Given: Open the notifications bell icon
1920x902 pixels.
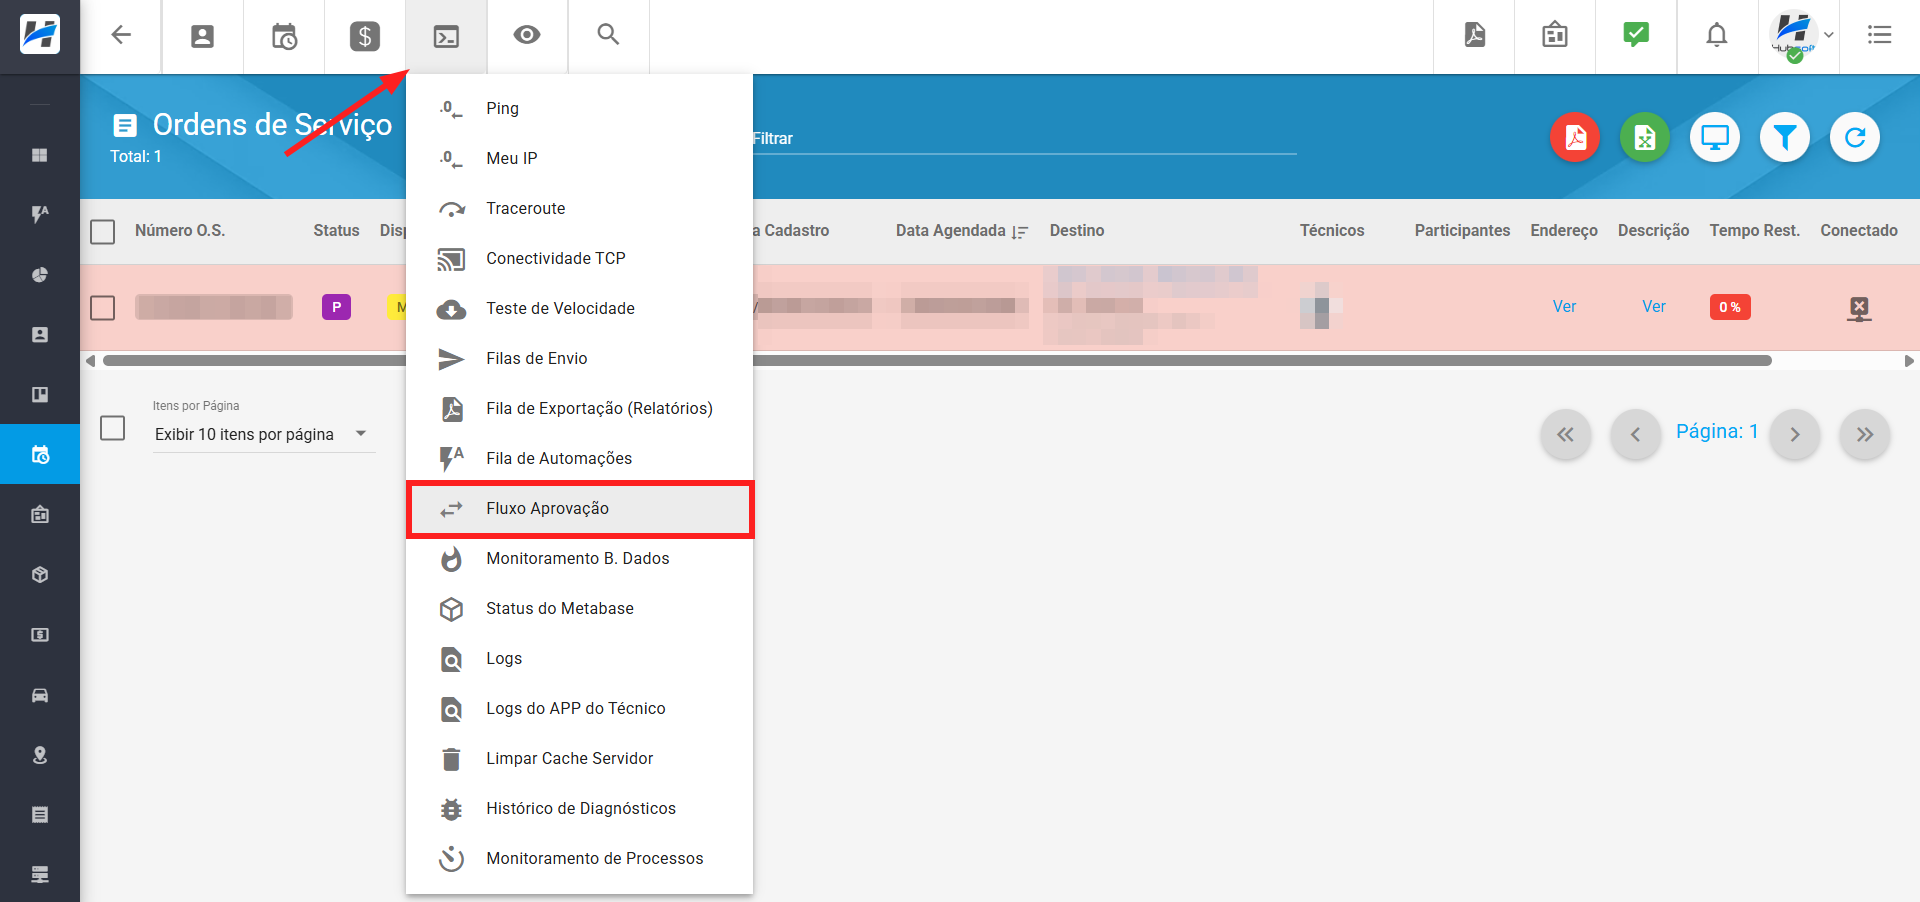Looking at the screenshot, I should click(x=1717, y=35).
